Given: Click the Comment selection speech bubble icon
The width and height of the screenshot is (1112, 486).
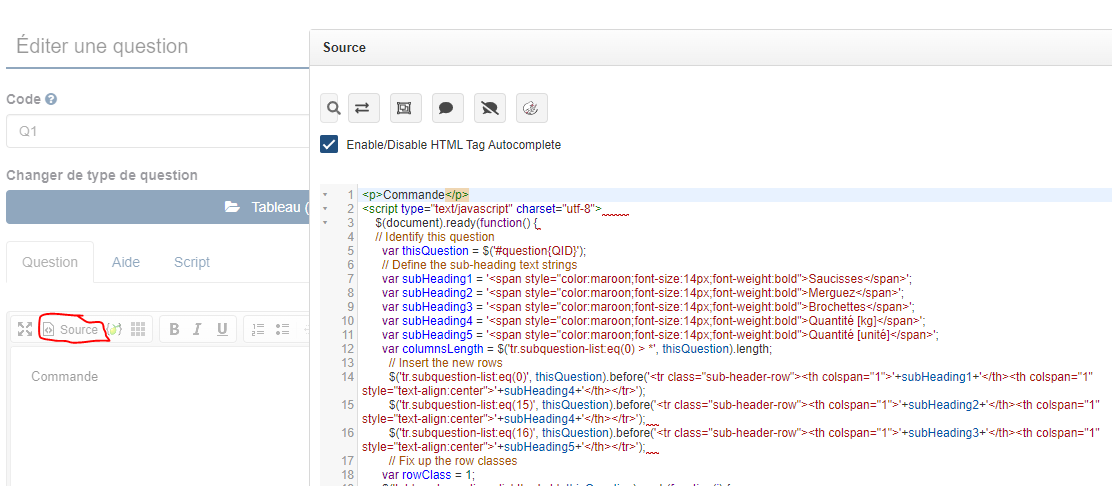Looking at the screenshot, I should [x=447, y=108].
